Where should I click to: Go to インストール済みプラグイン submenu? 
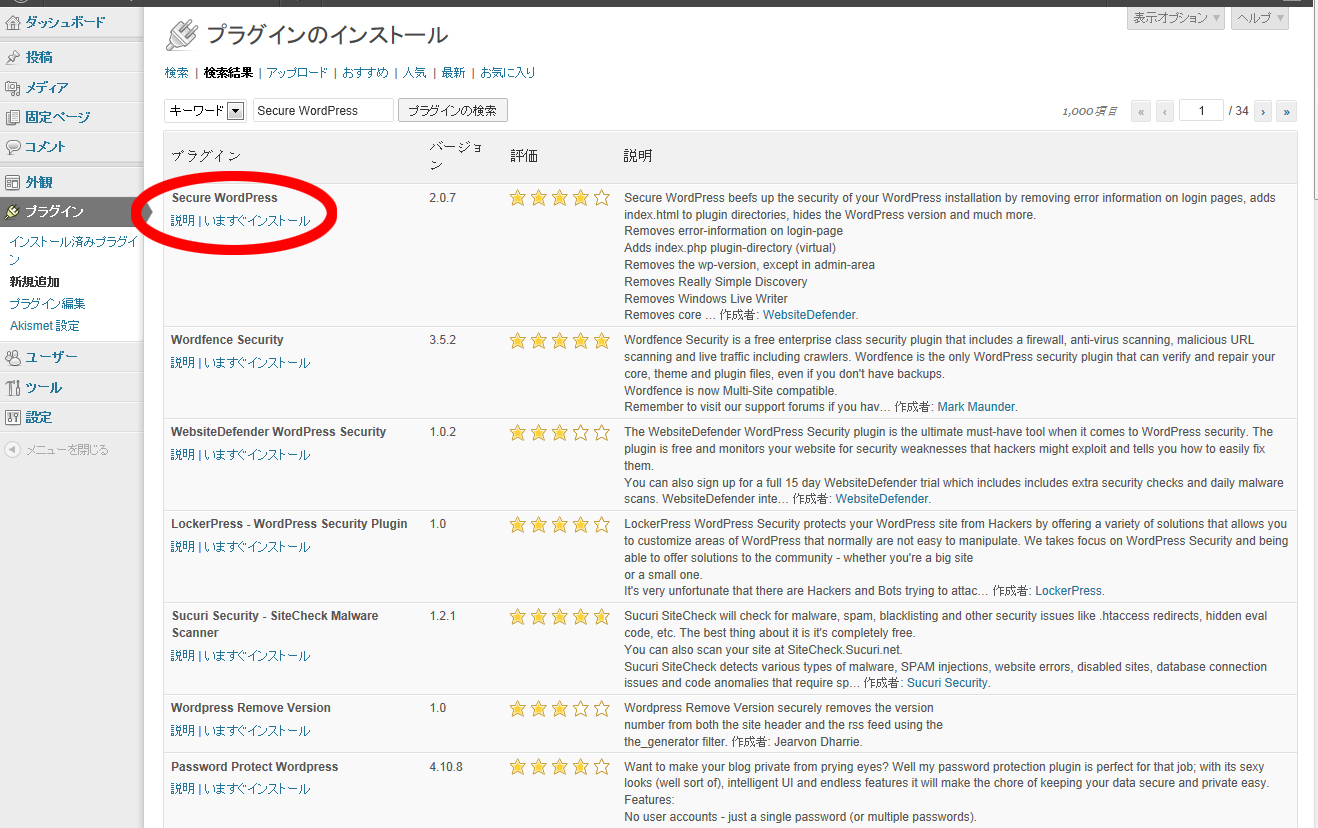tap(73, 250)
